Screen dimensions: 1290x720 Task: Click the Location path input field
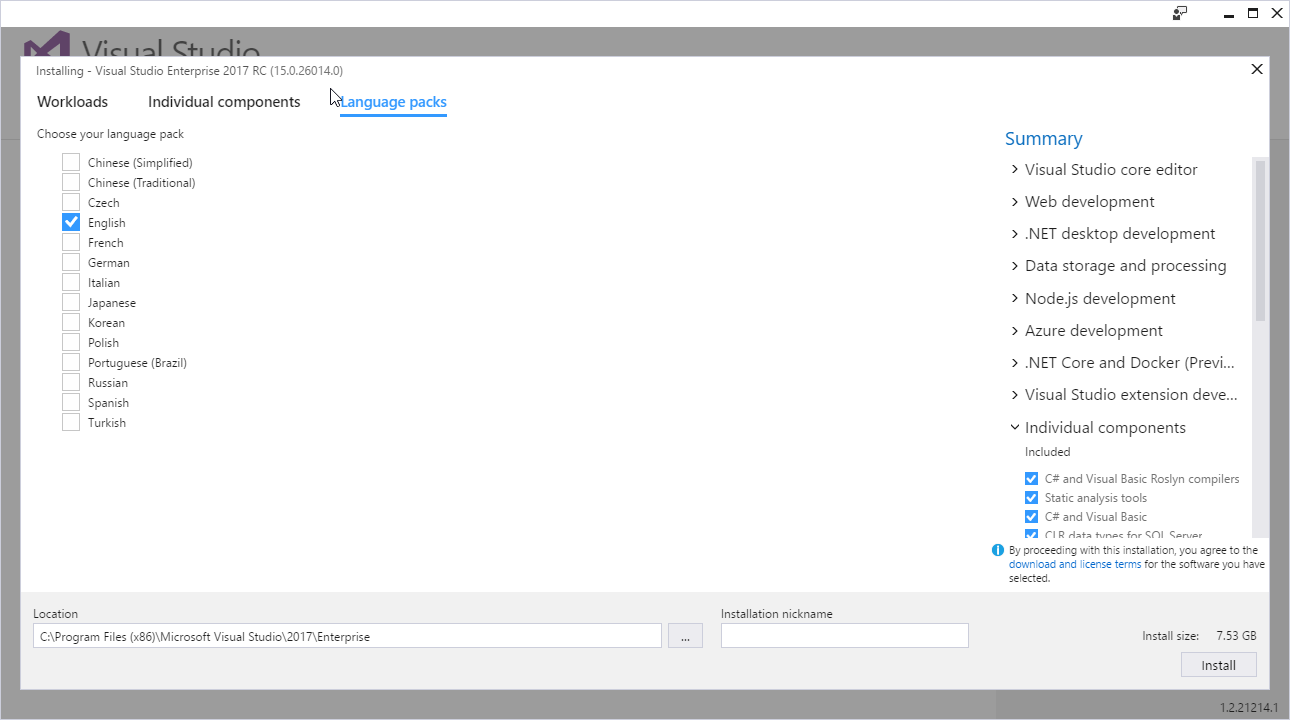tap(347, 636)
